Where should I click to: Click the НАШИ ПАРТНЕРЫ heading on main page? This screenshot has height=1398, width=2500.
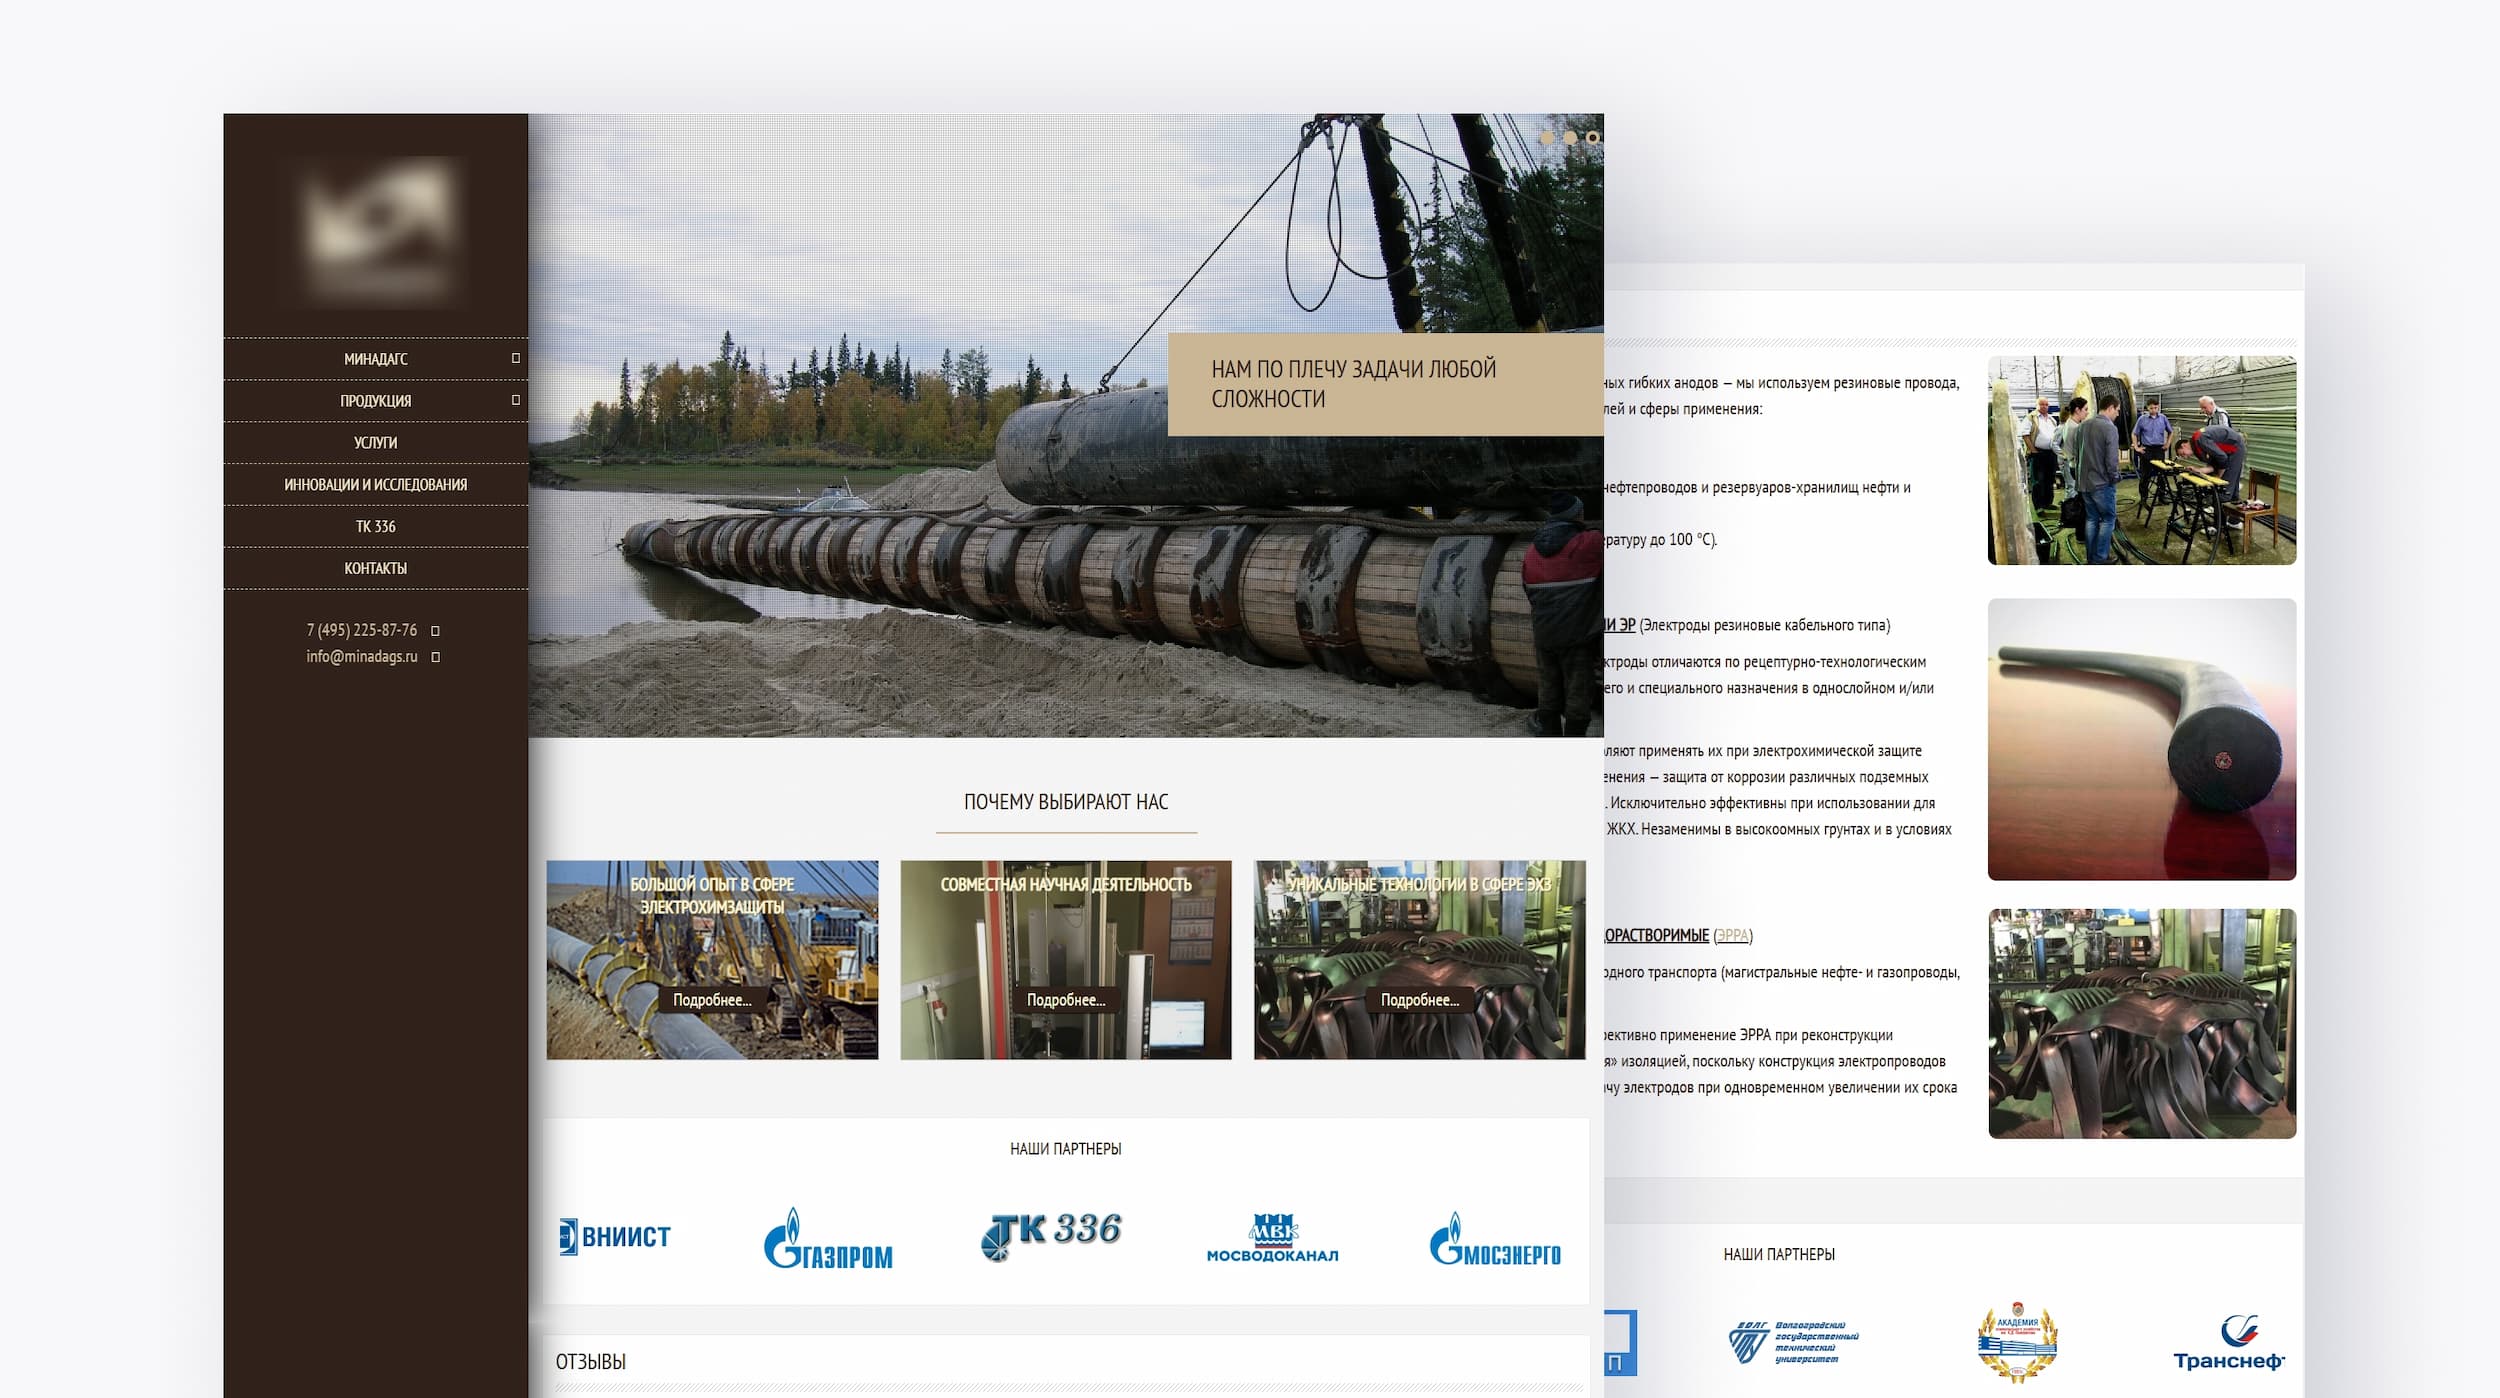[x=1066, y=1149]
